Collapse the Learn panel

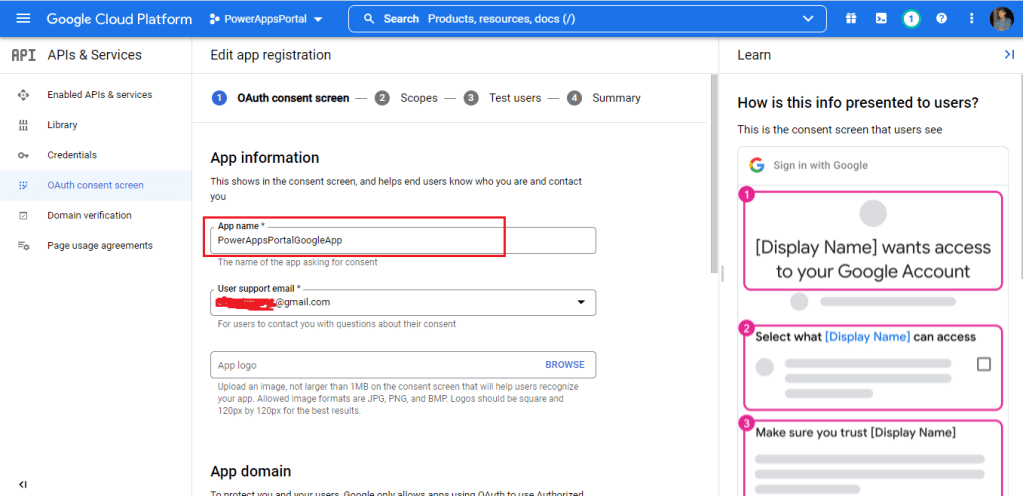[1008, 55]
